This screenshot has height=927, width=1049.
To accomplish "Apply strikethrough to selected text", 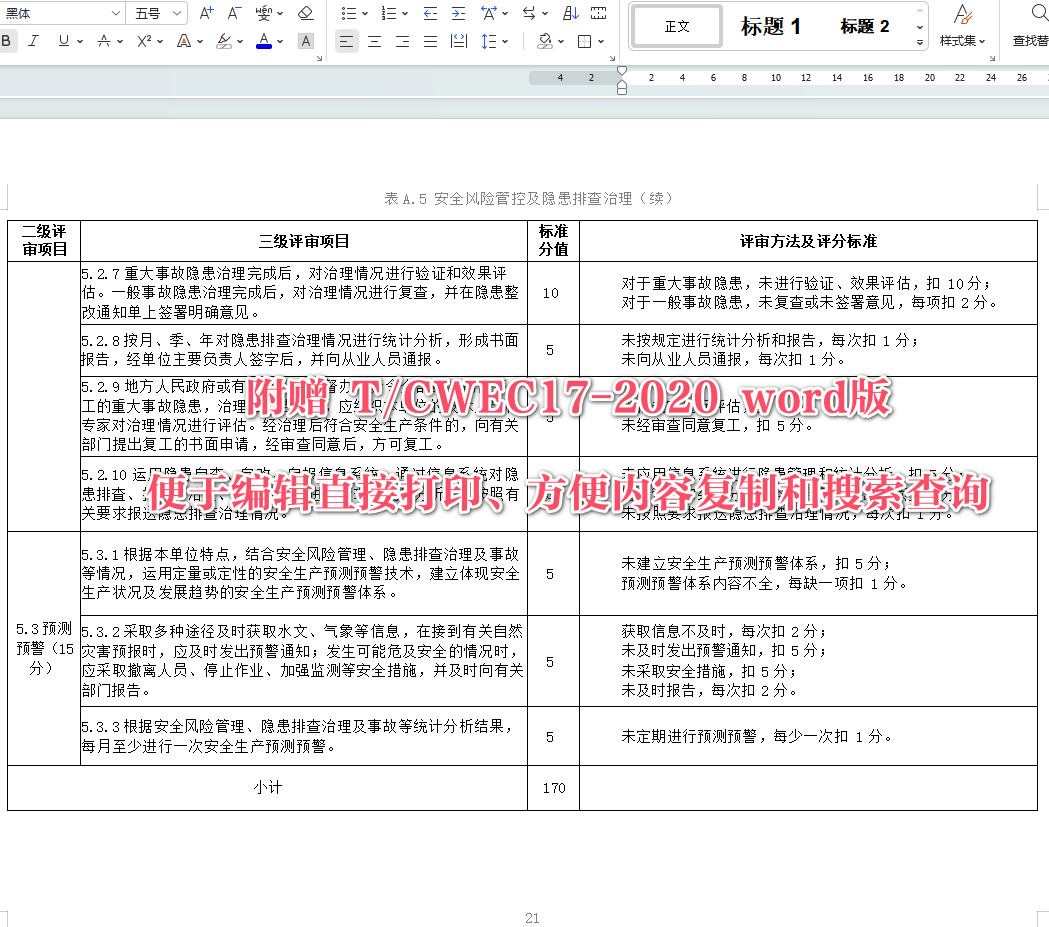I will coord(107,41).
